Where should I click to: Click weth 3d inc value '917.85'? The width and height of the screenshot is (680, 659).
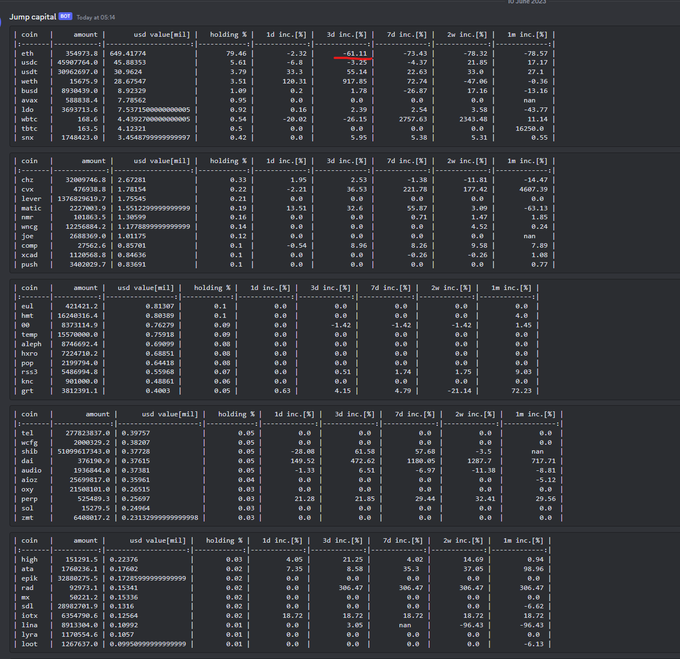[357, 82]
